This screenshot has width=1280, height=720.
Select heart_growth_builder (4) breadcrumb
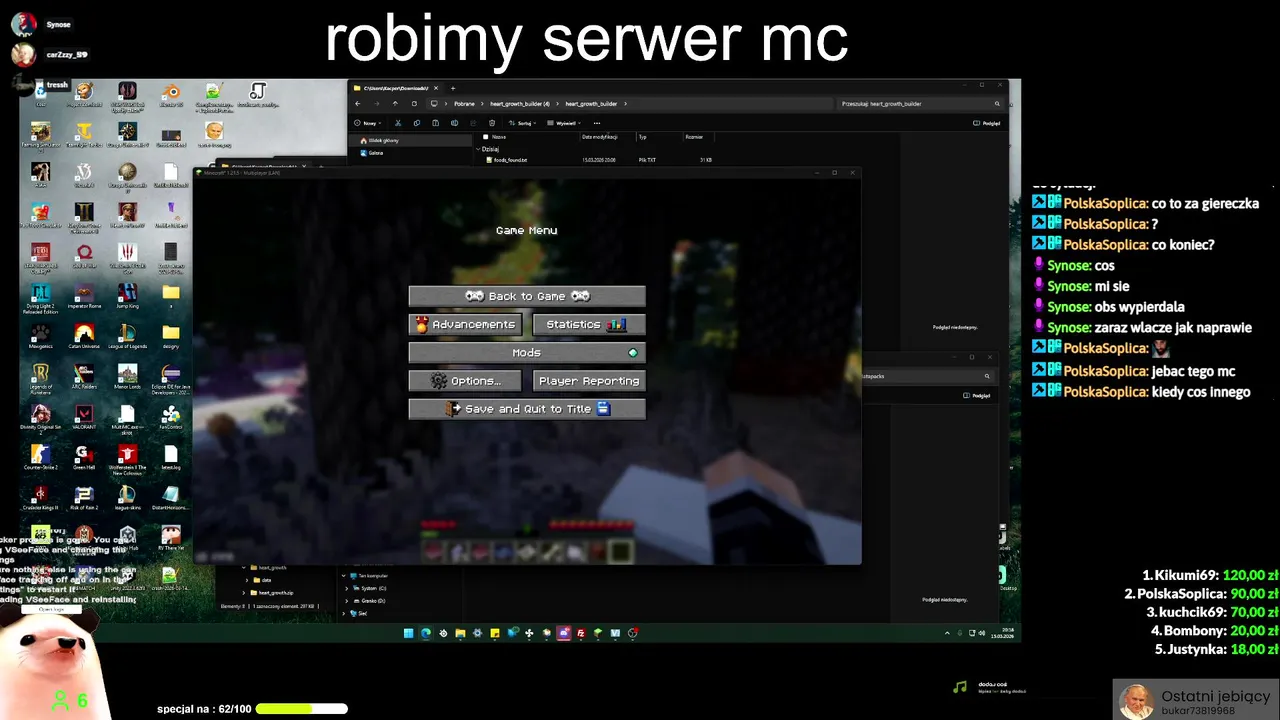[520, 104]
